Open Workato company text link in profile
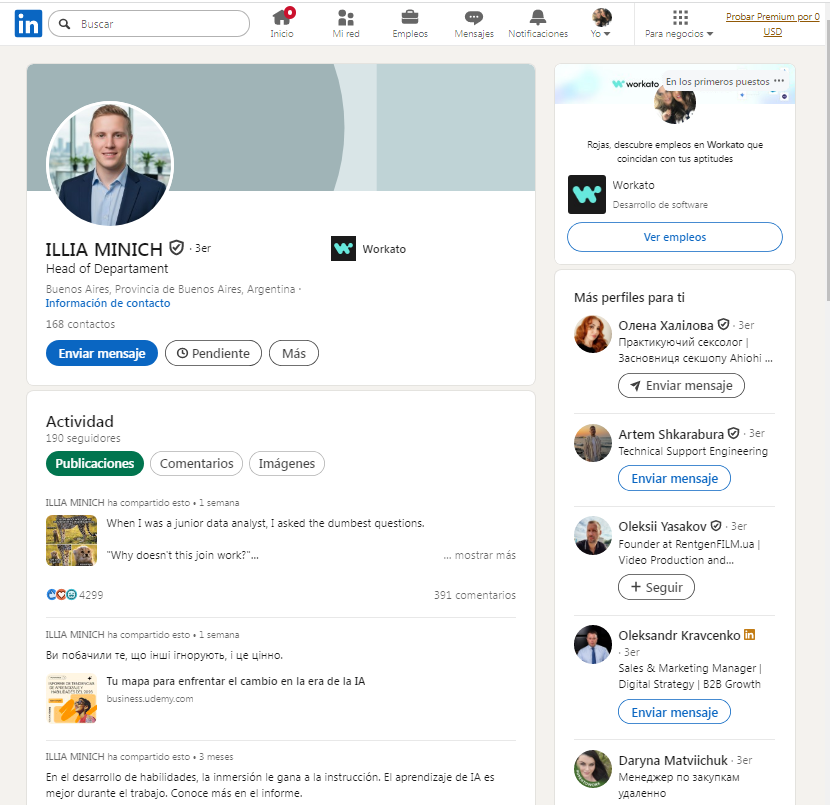 tap(384, 249)
